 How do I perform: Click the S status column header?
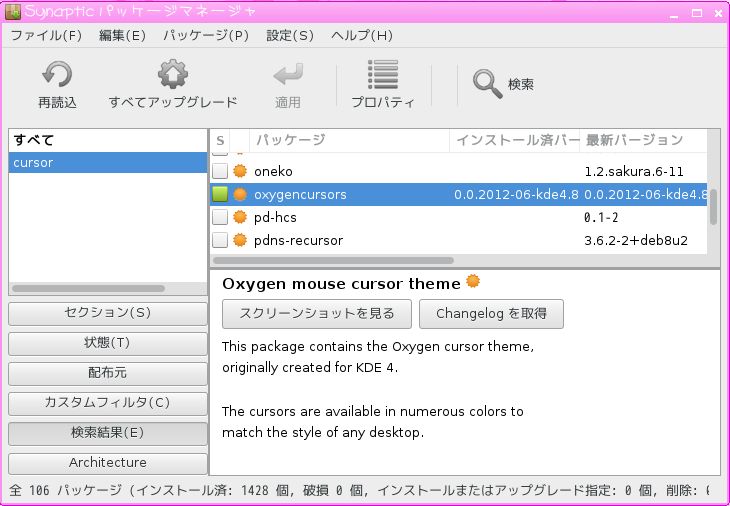coord(220,140)
